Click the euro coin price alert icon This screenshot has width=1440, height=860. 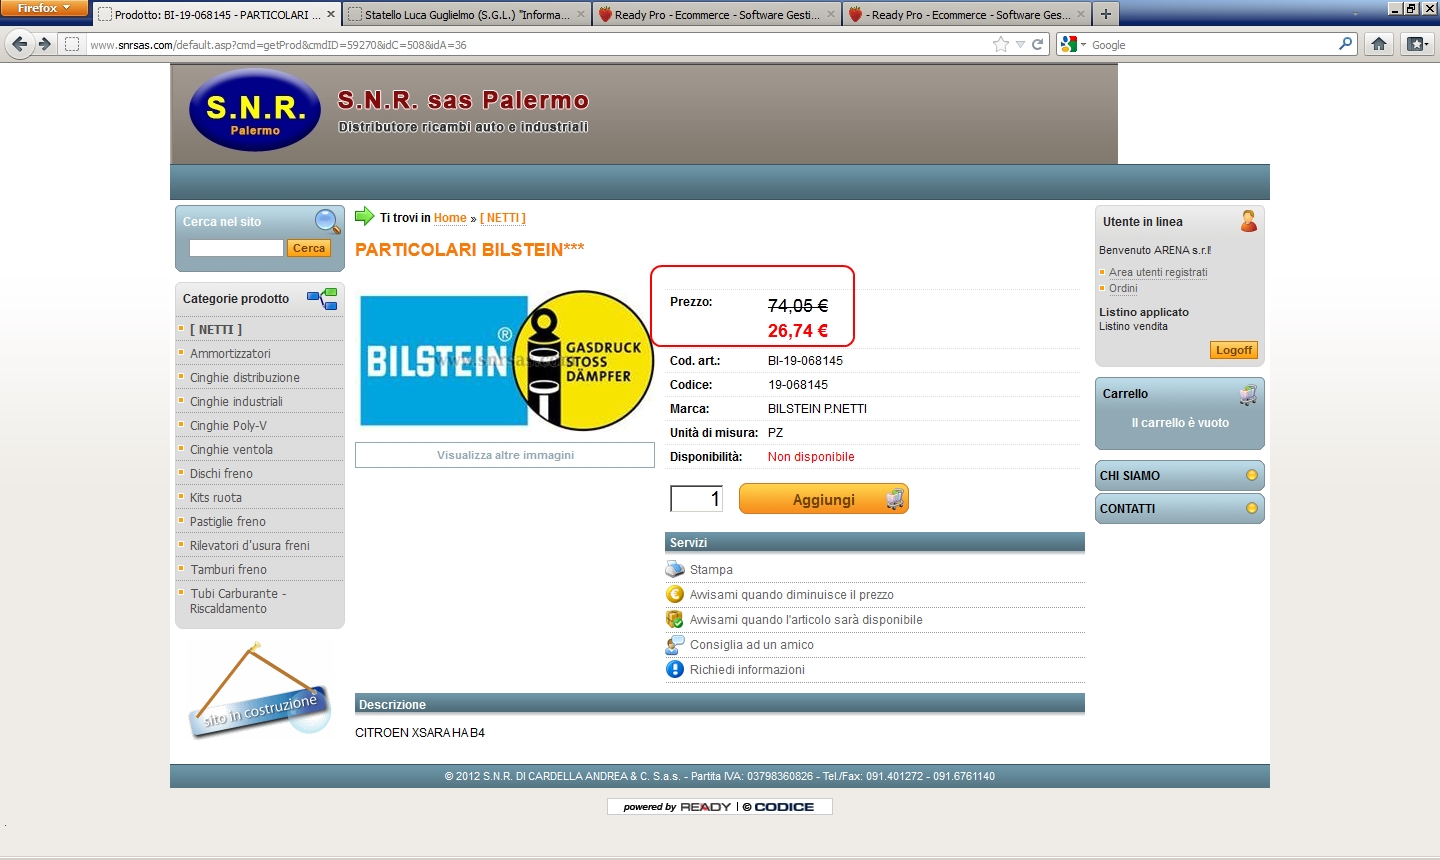tap(675, 594)
